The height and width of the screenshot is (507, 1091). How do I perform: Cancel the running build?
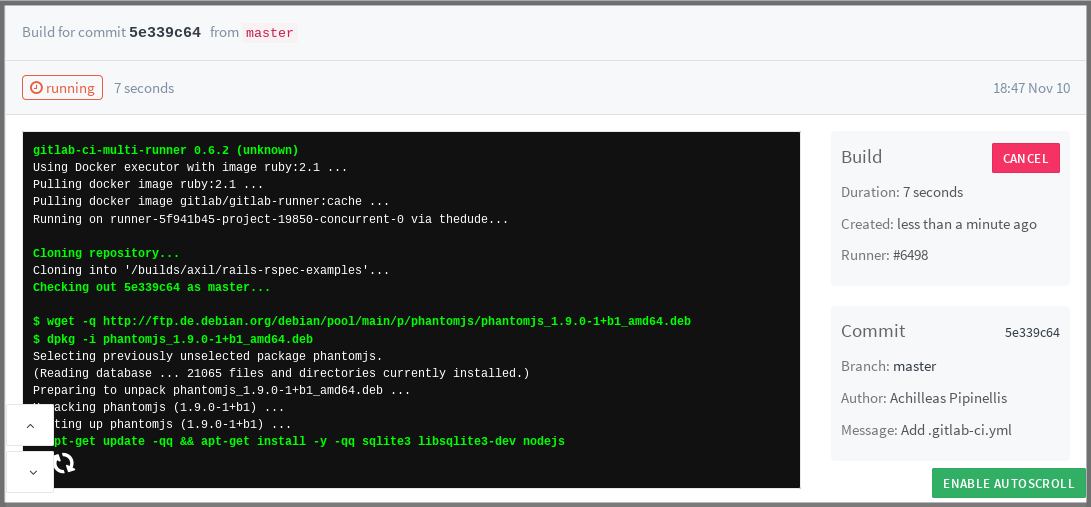tap(1025, 158)
